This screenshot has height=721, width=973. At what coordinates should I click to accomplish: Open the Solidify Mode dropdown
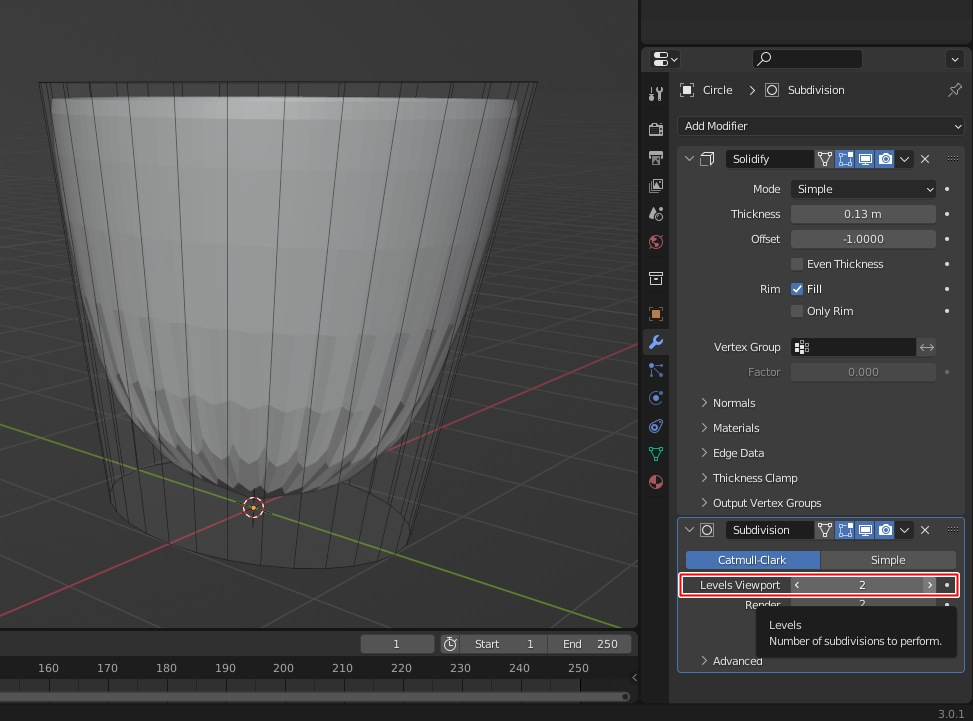863,189
